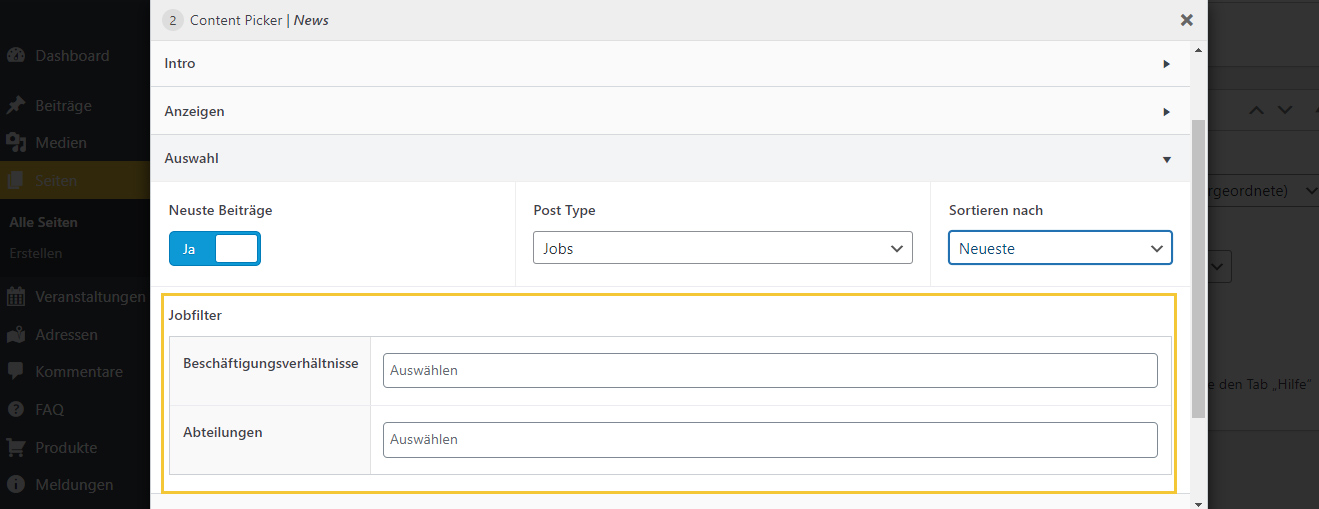Click the Beschäftigungsverhältnisse select field
1319x509 pixels.
[769, 370]
